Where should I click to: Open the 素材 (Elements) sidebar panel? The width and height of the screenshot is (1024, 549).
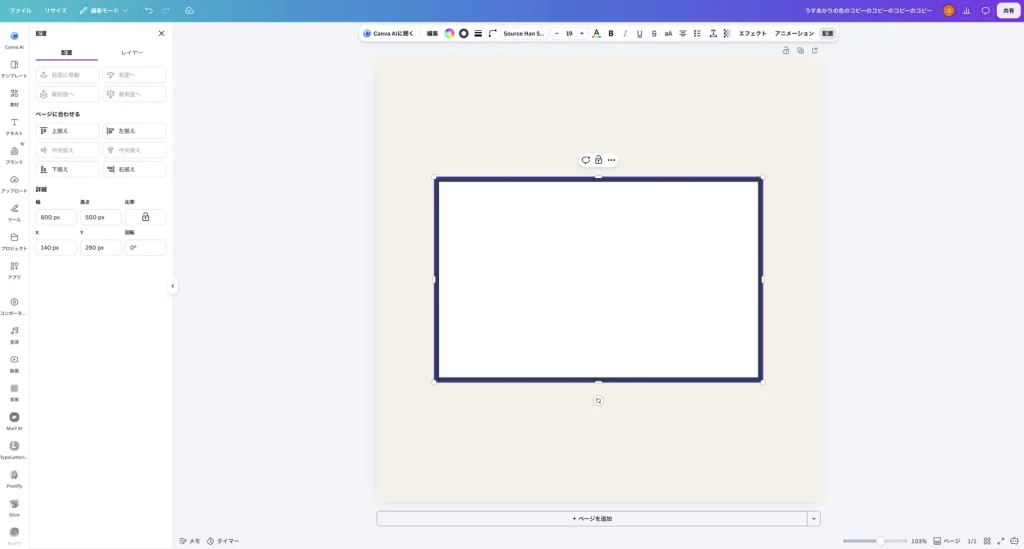coord(14,97)
